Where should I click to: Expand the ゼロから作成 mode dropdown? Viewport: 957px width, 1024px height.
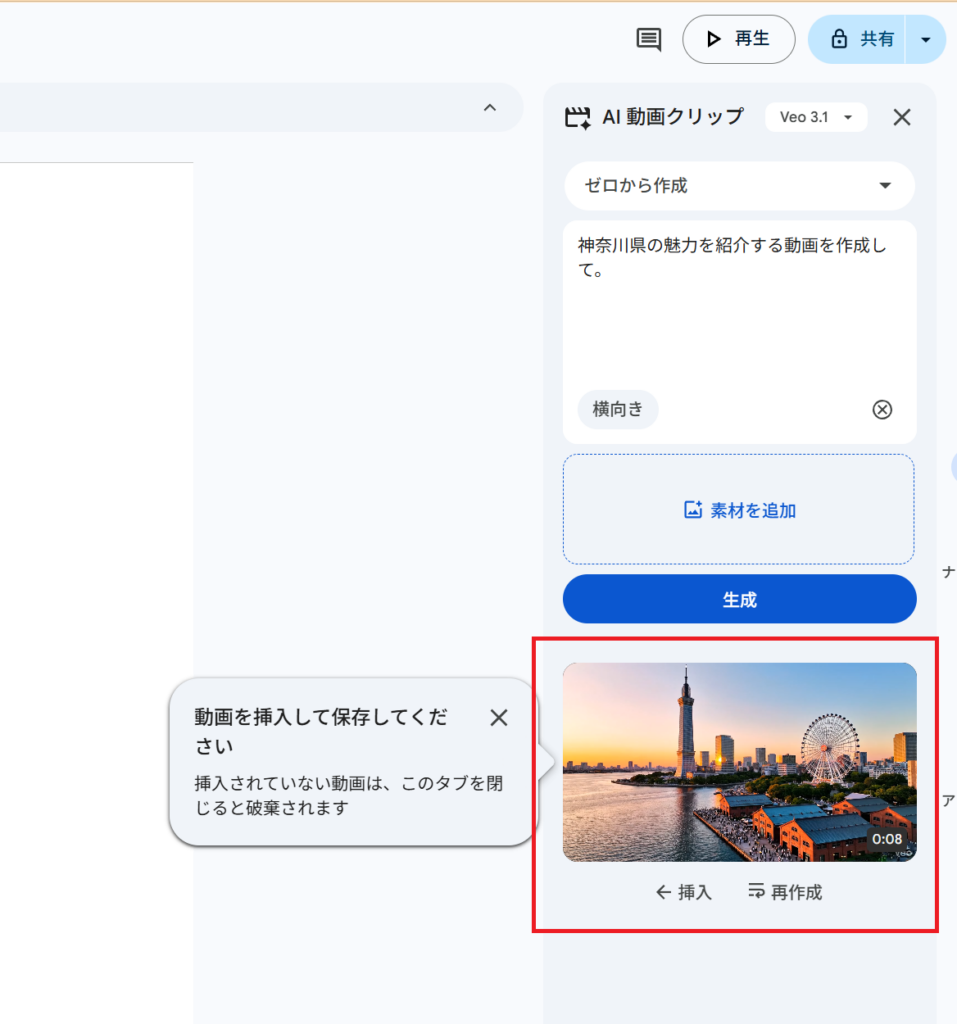[x=739, y=186]
